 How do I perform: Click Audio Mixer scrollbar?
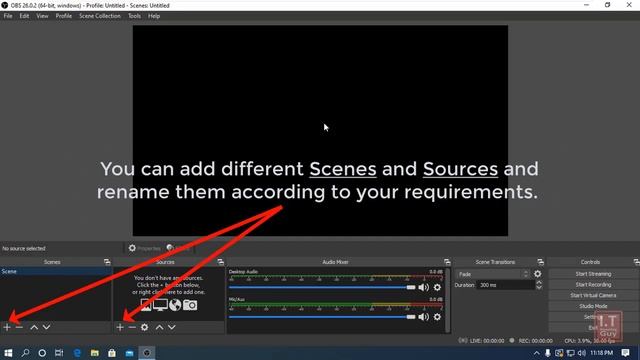click(448, 300)
